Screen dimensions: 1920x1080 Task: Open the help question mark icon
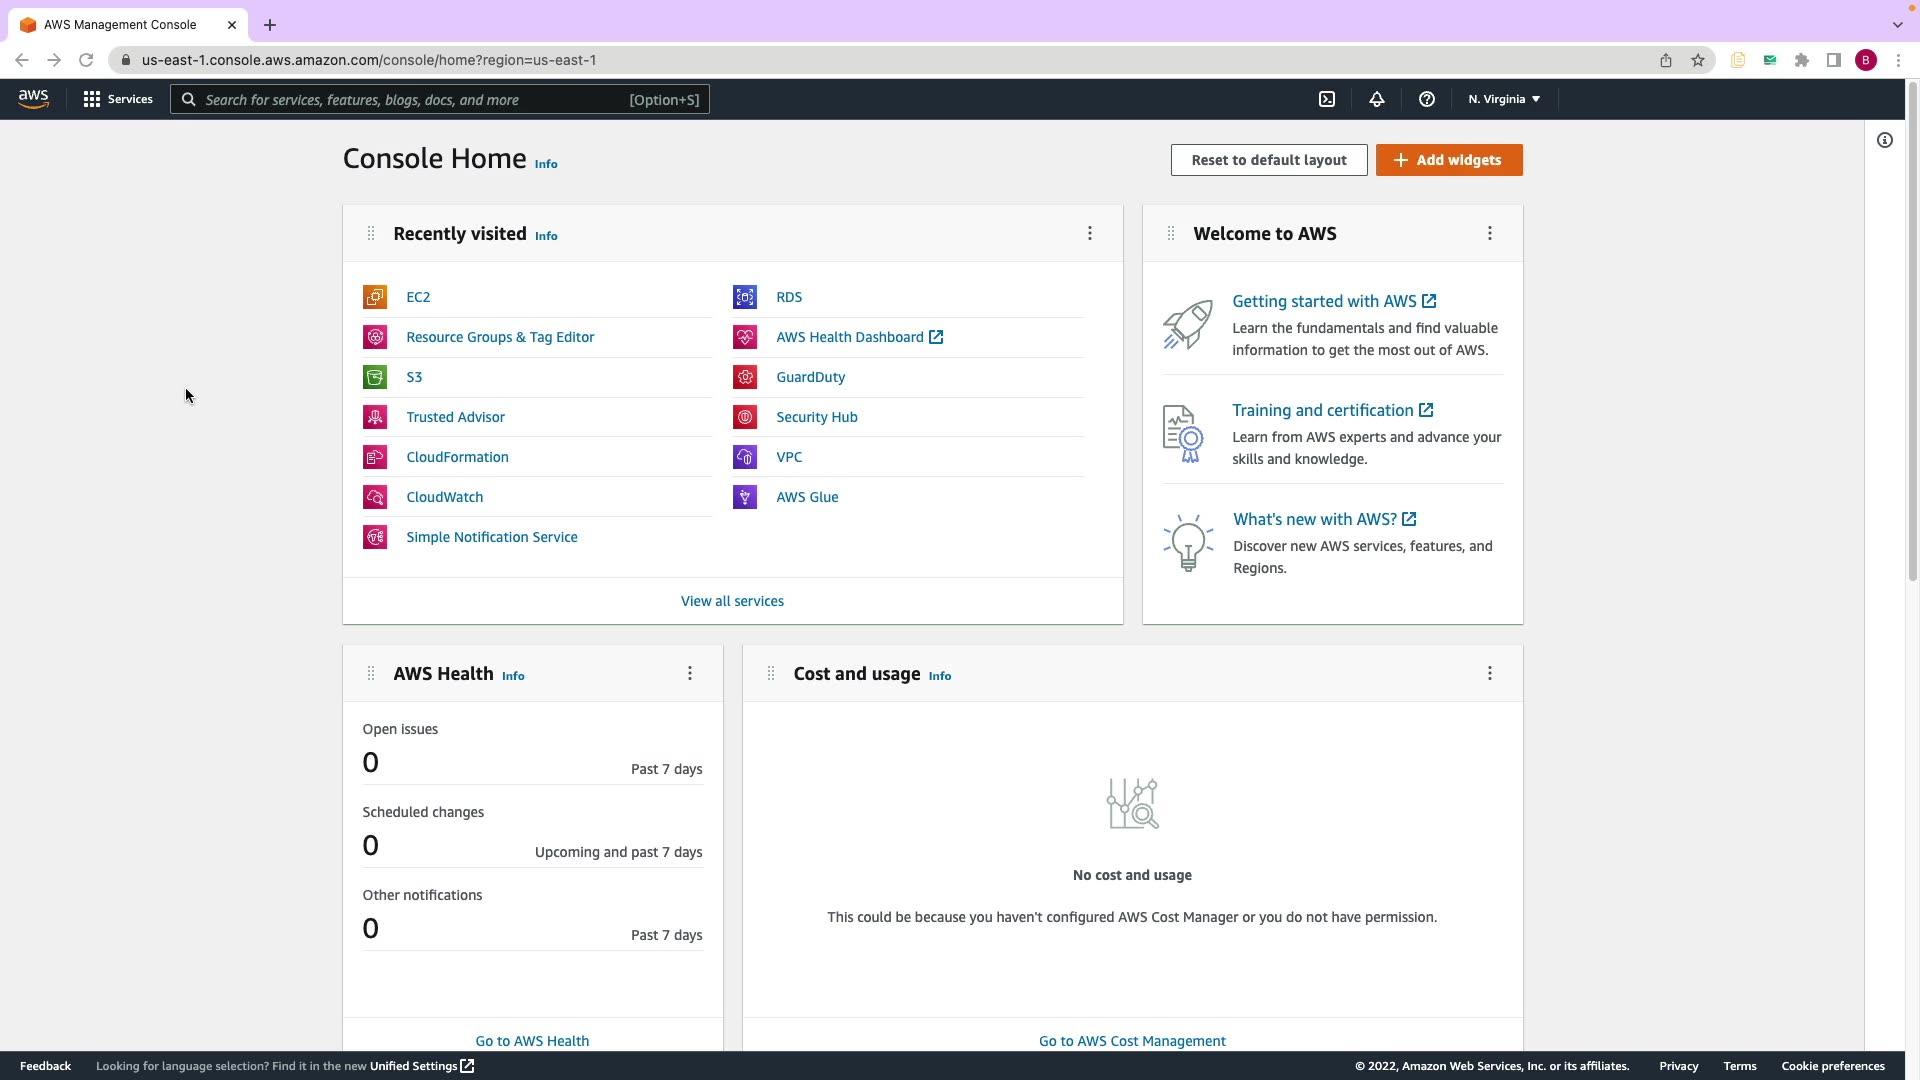[1427, 99]
